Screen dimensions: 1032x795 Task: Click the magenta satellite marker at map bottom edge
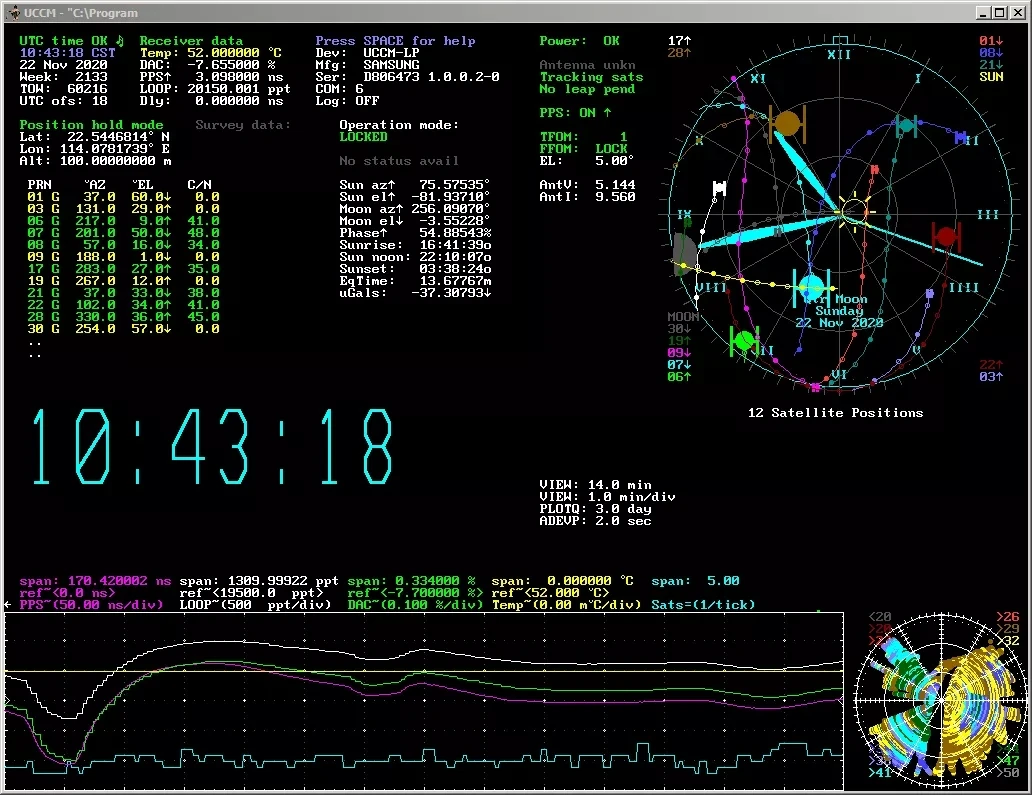pos(816,387)
